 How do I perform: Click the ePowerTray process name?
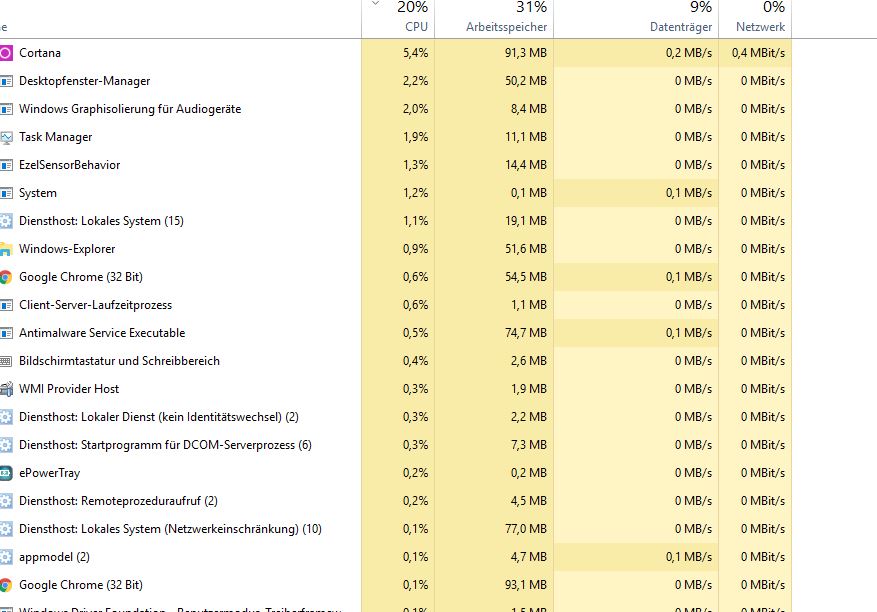pyautogui.click(x=49, y=473)
